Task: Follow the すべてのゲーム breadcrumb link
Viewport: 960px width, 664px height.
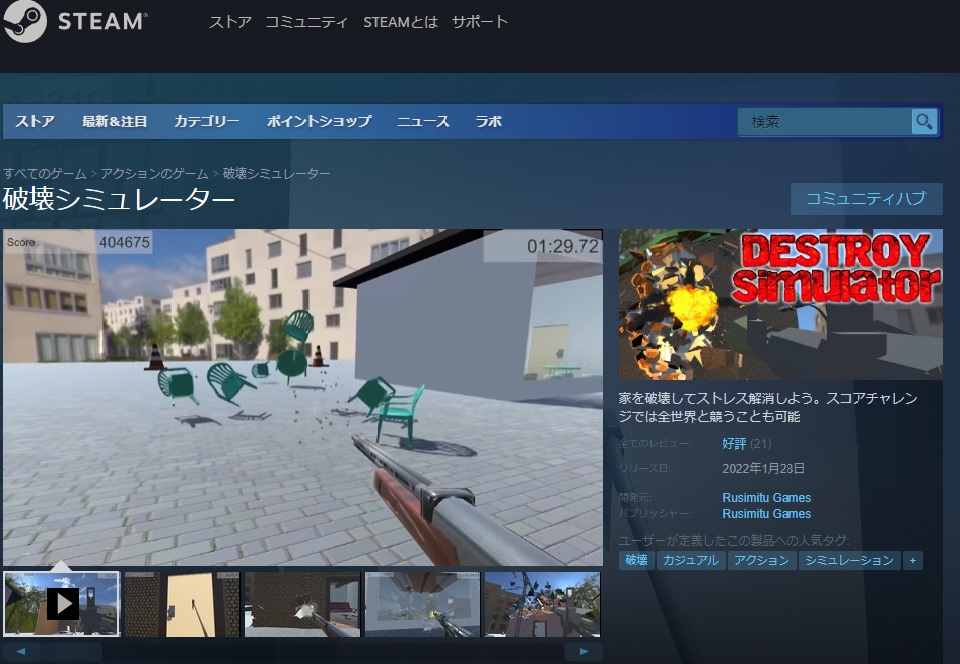Action: pos(45,174)
